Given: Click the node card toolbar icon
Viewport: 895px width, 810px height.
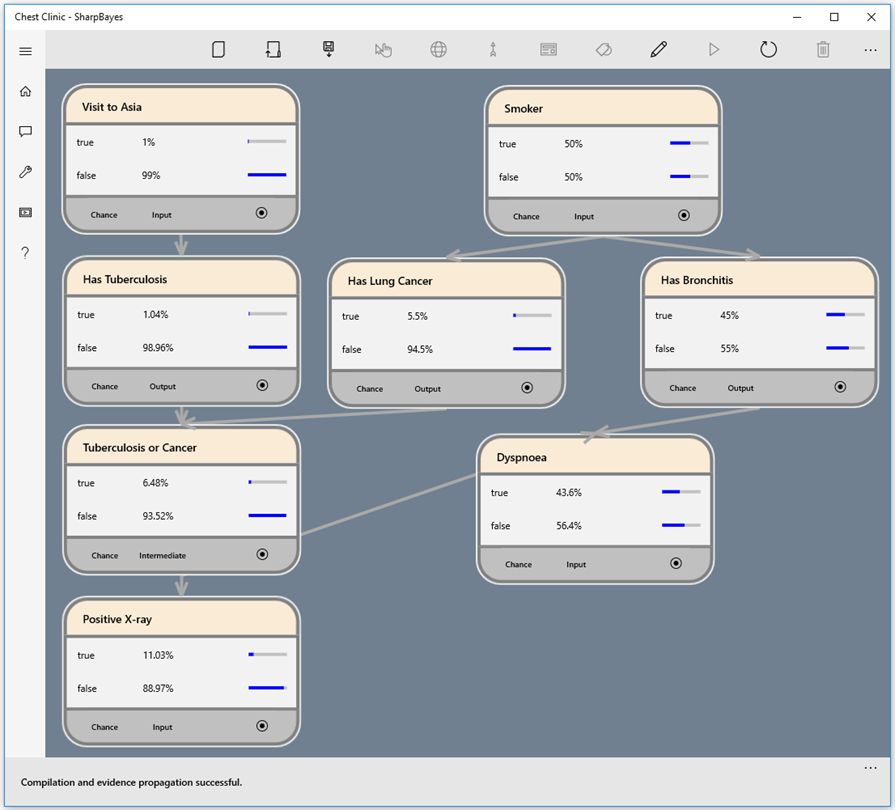Looking at the screenshot, I should pos(549,50).
